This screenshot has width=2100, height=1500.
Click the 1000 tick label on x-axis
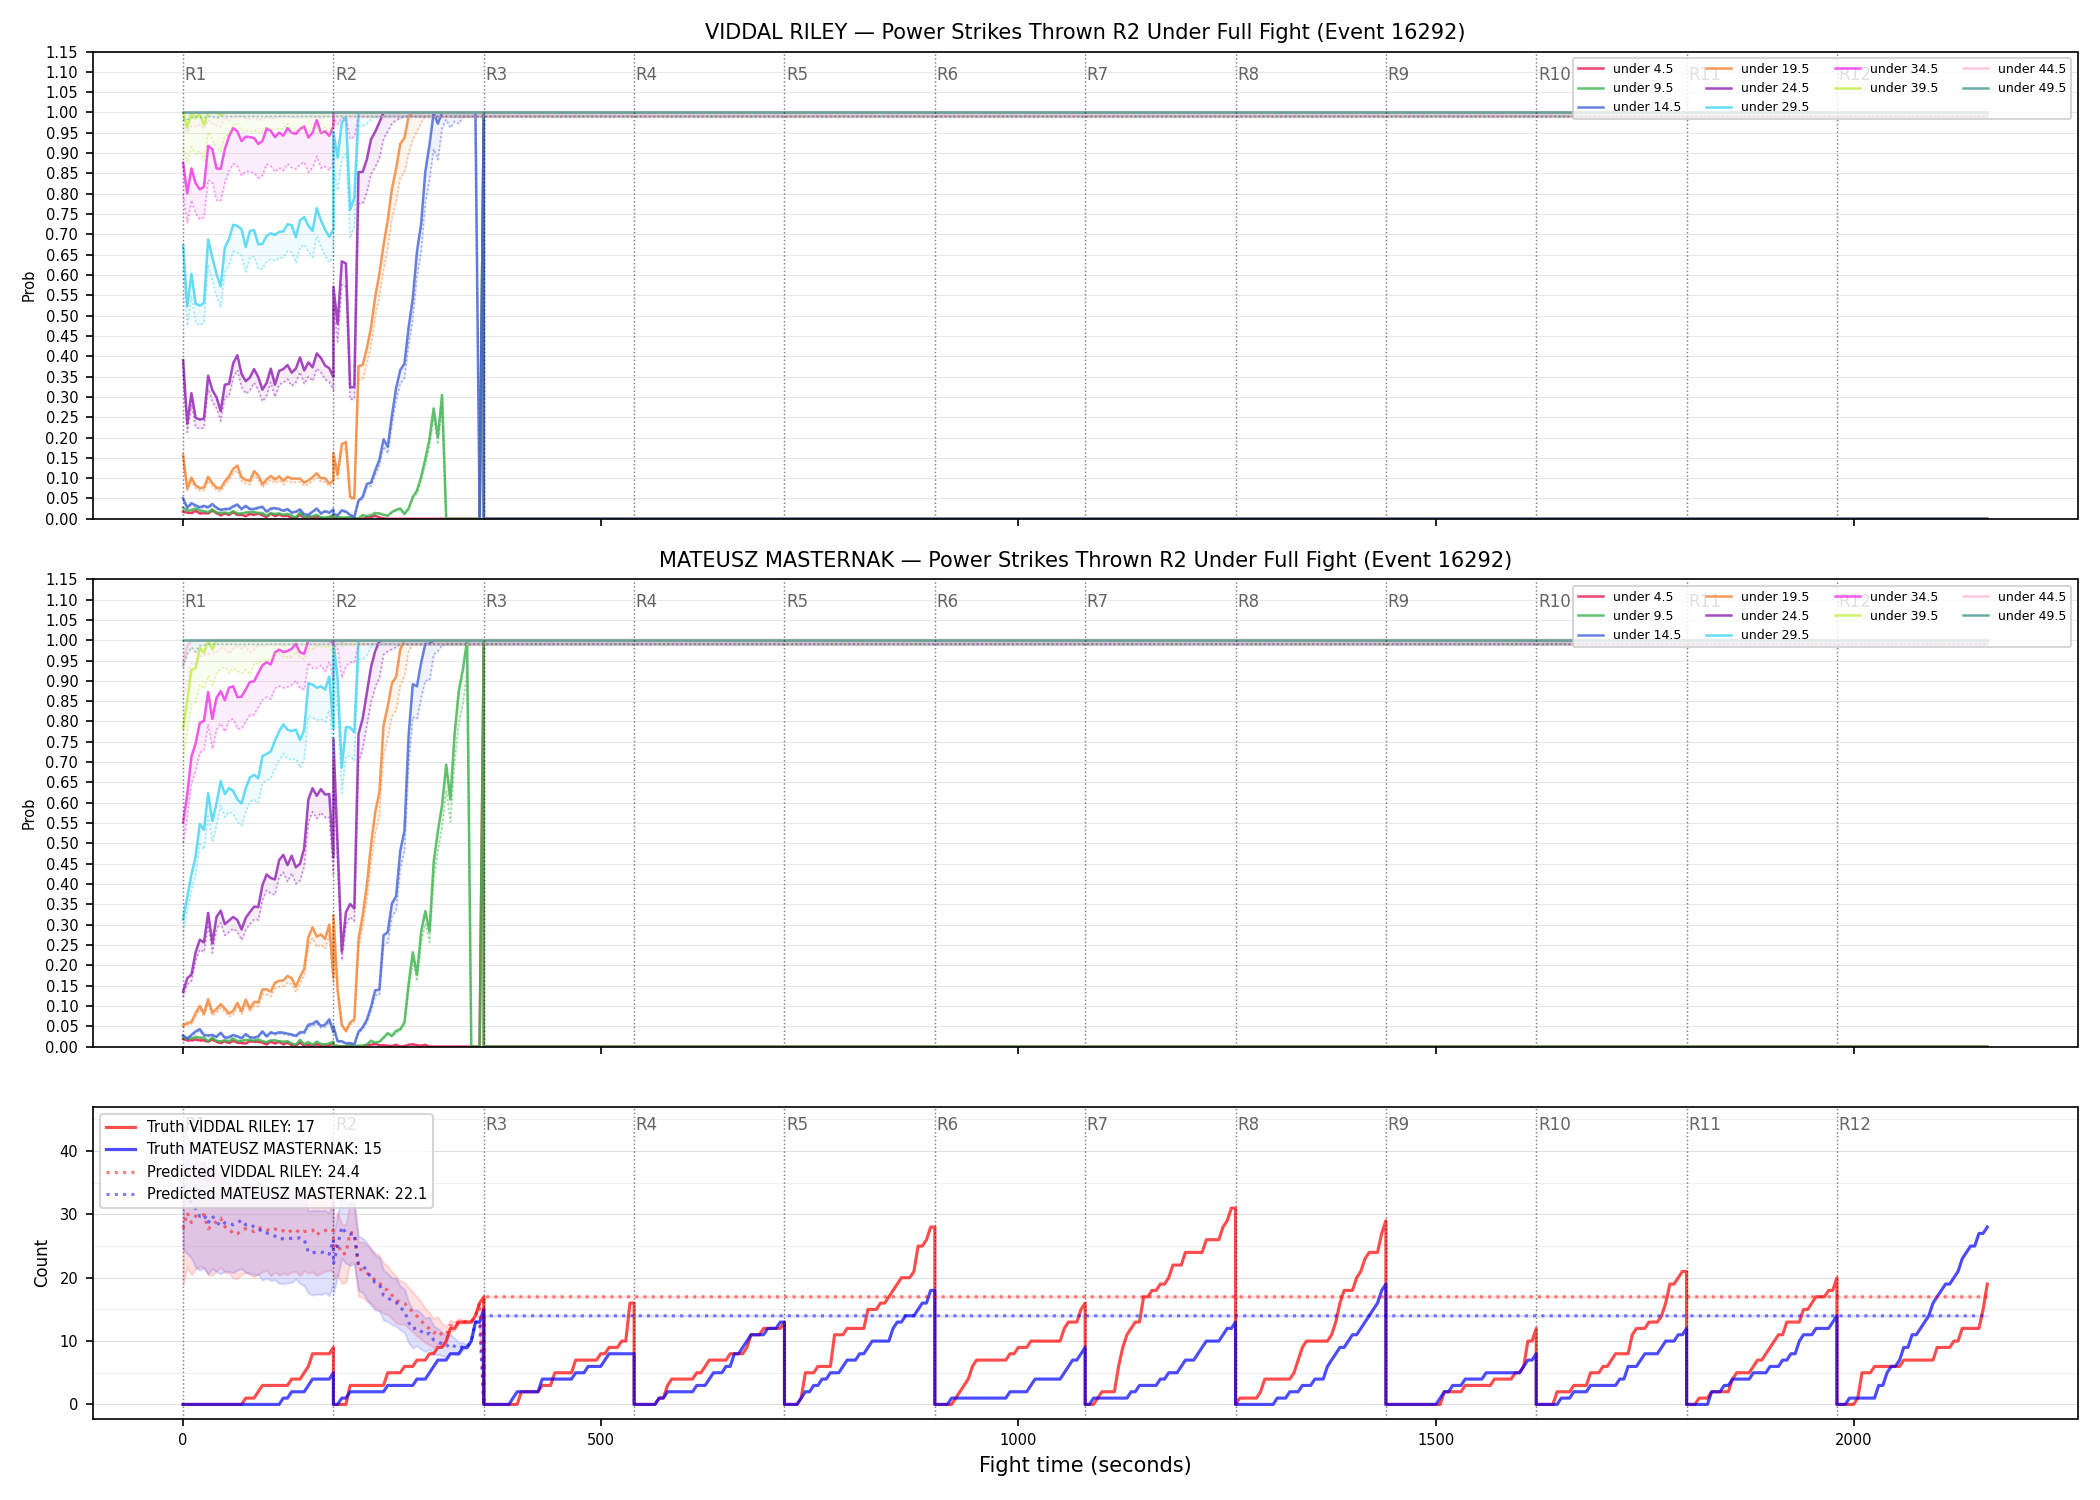click(x=1018, y=1440)
